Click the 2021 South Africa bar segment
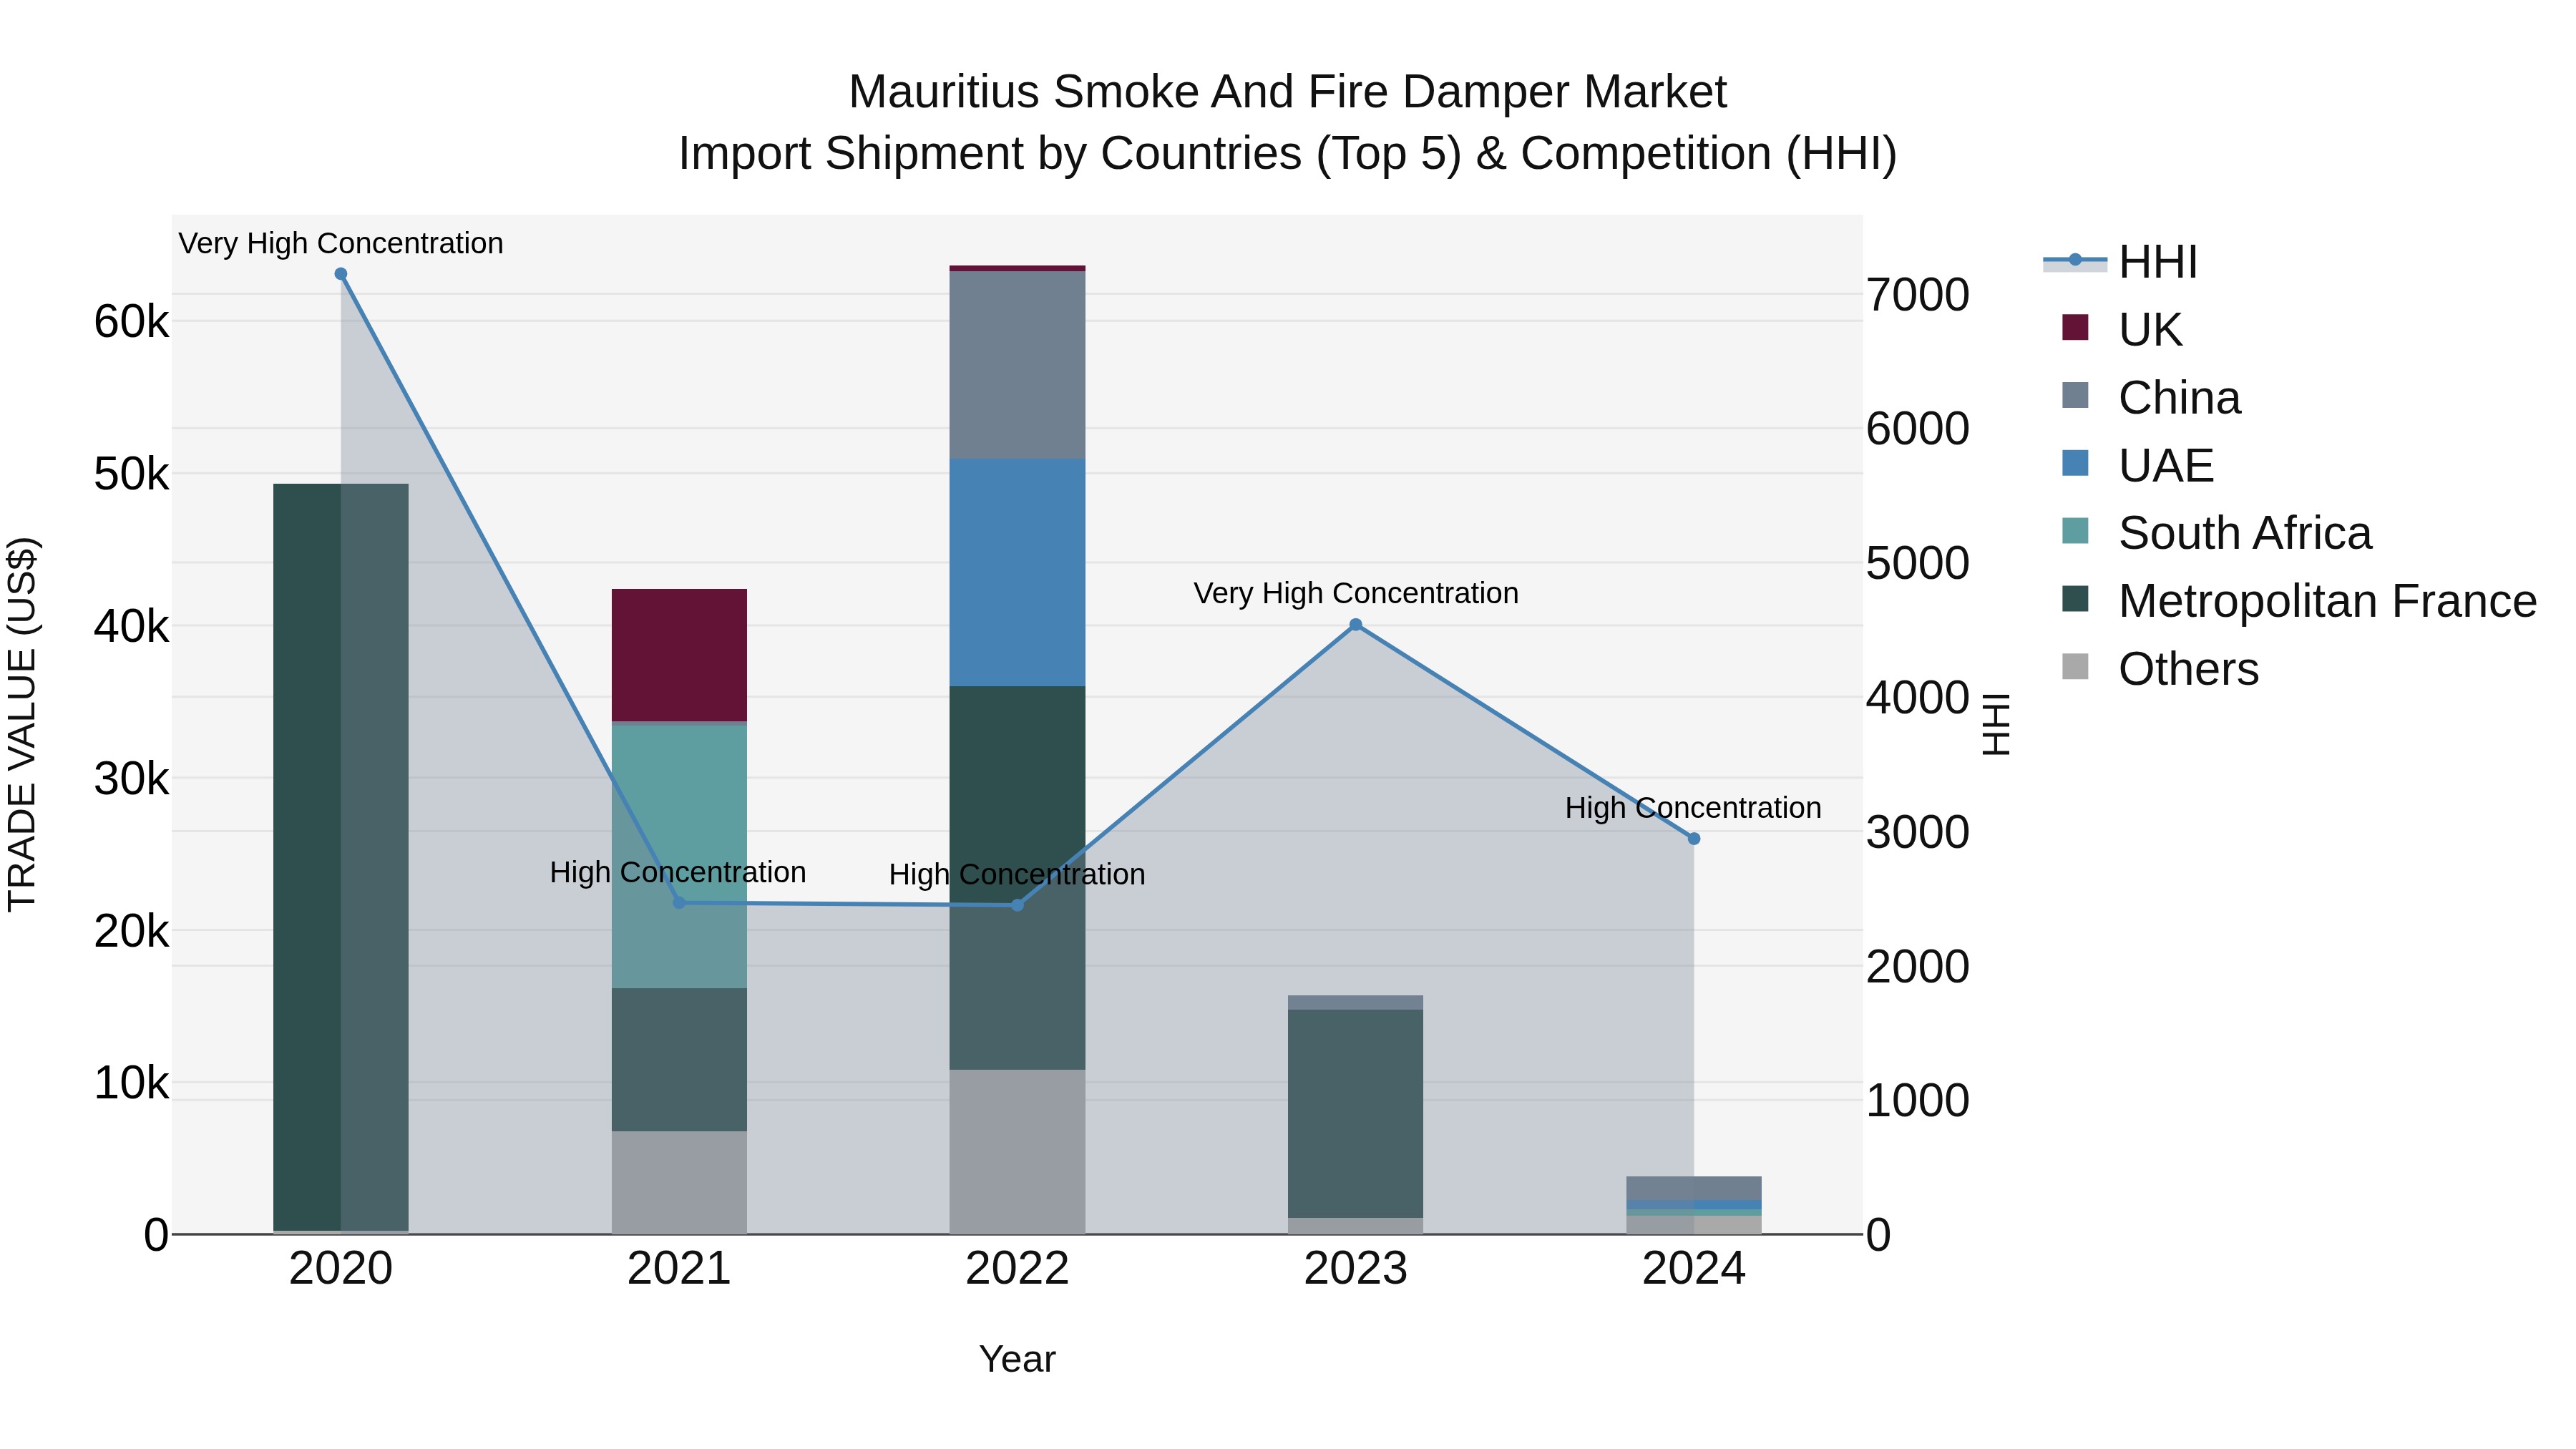This screenshot has height=1449, width=2576. 679,857
